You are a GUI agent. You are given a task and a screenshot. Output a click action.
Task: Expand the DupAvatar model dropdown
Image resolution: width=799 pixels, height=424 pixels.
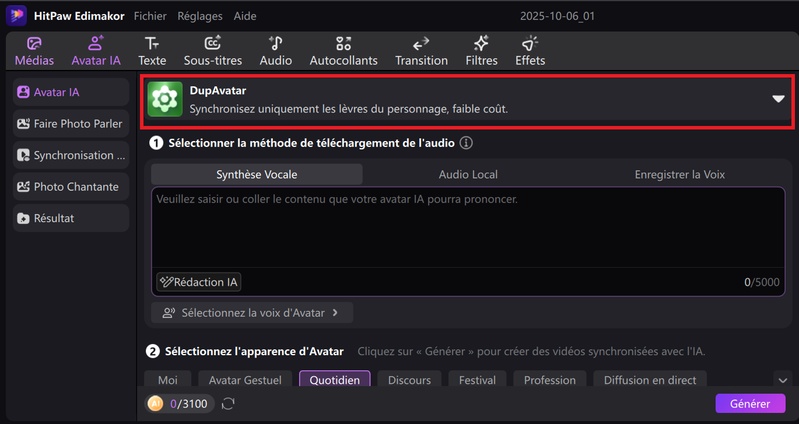778,99
